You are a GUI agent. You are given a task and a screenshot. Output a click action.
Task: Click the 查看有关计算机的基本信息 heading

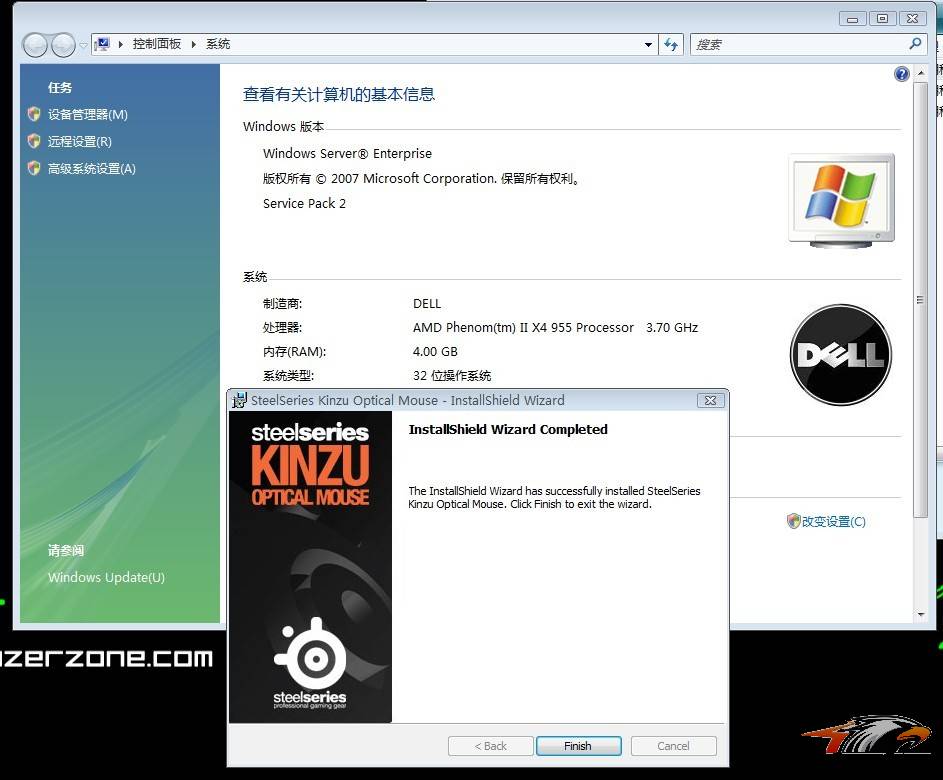click(x=339, y=94)
